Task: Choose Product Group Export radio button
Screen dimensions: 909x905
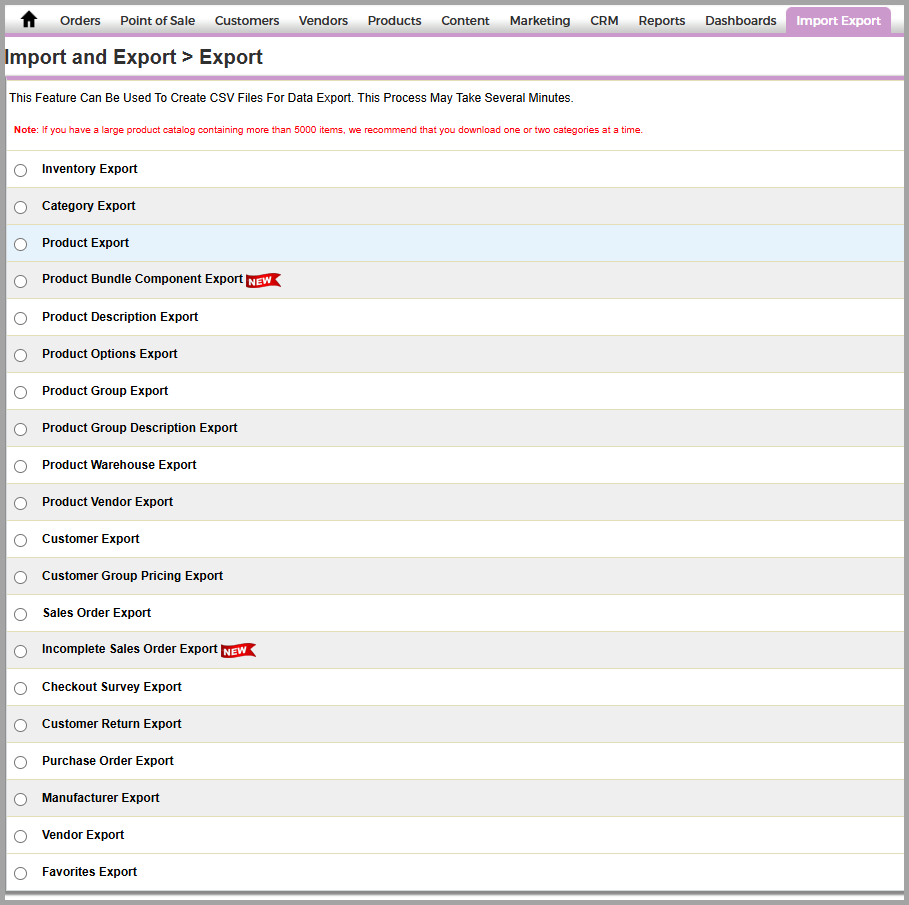Action: click(20, 392)
